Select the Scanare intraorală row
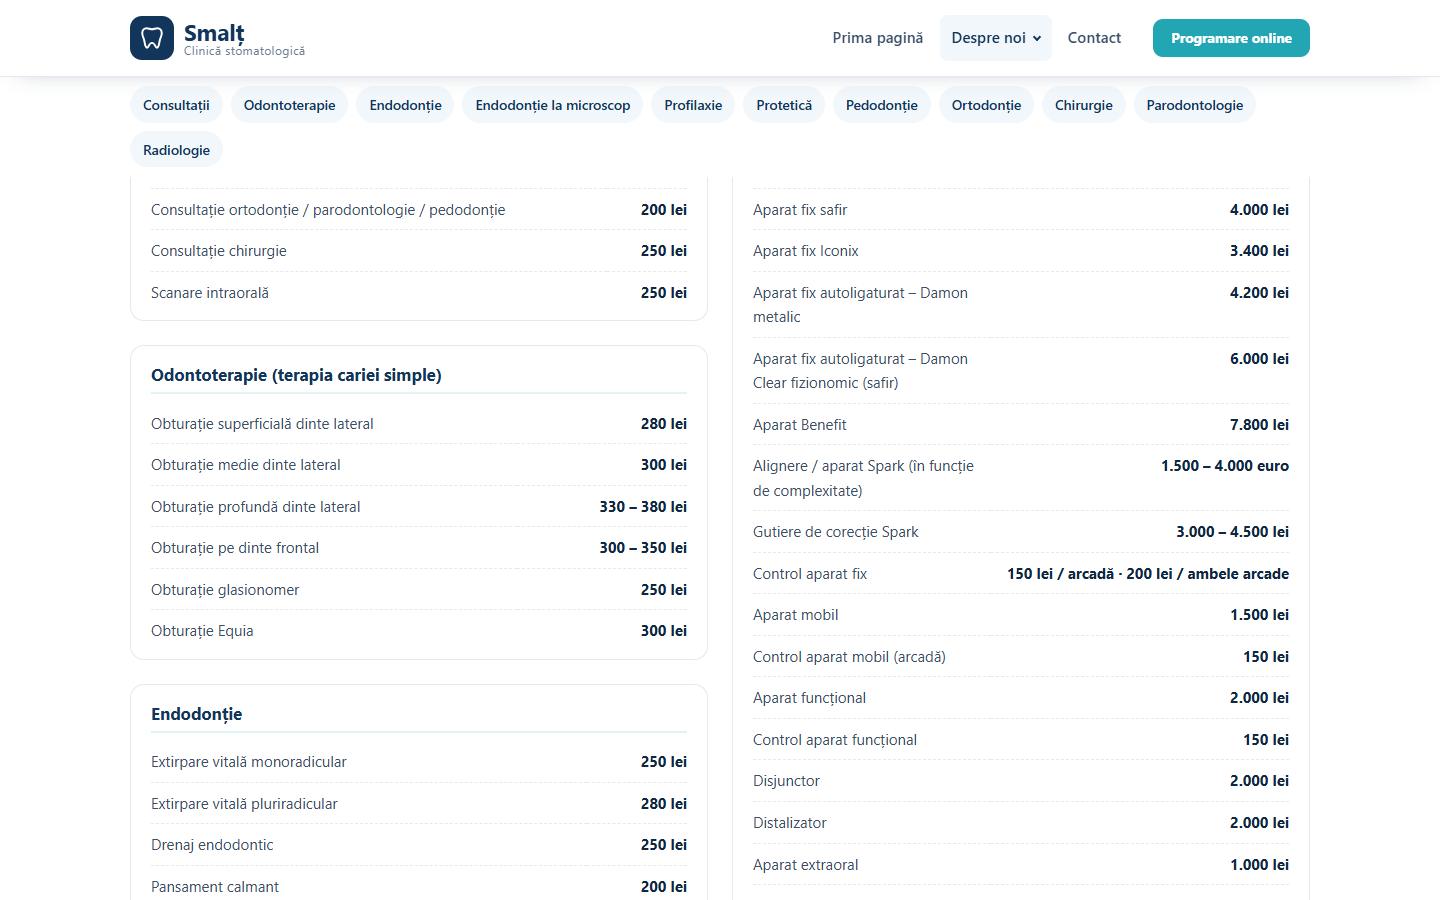This screenshot has width=1440, height=900. point(419,293)
